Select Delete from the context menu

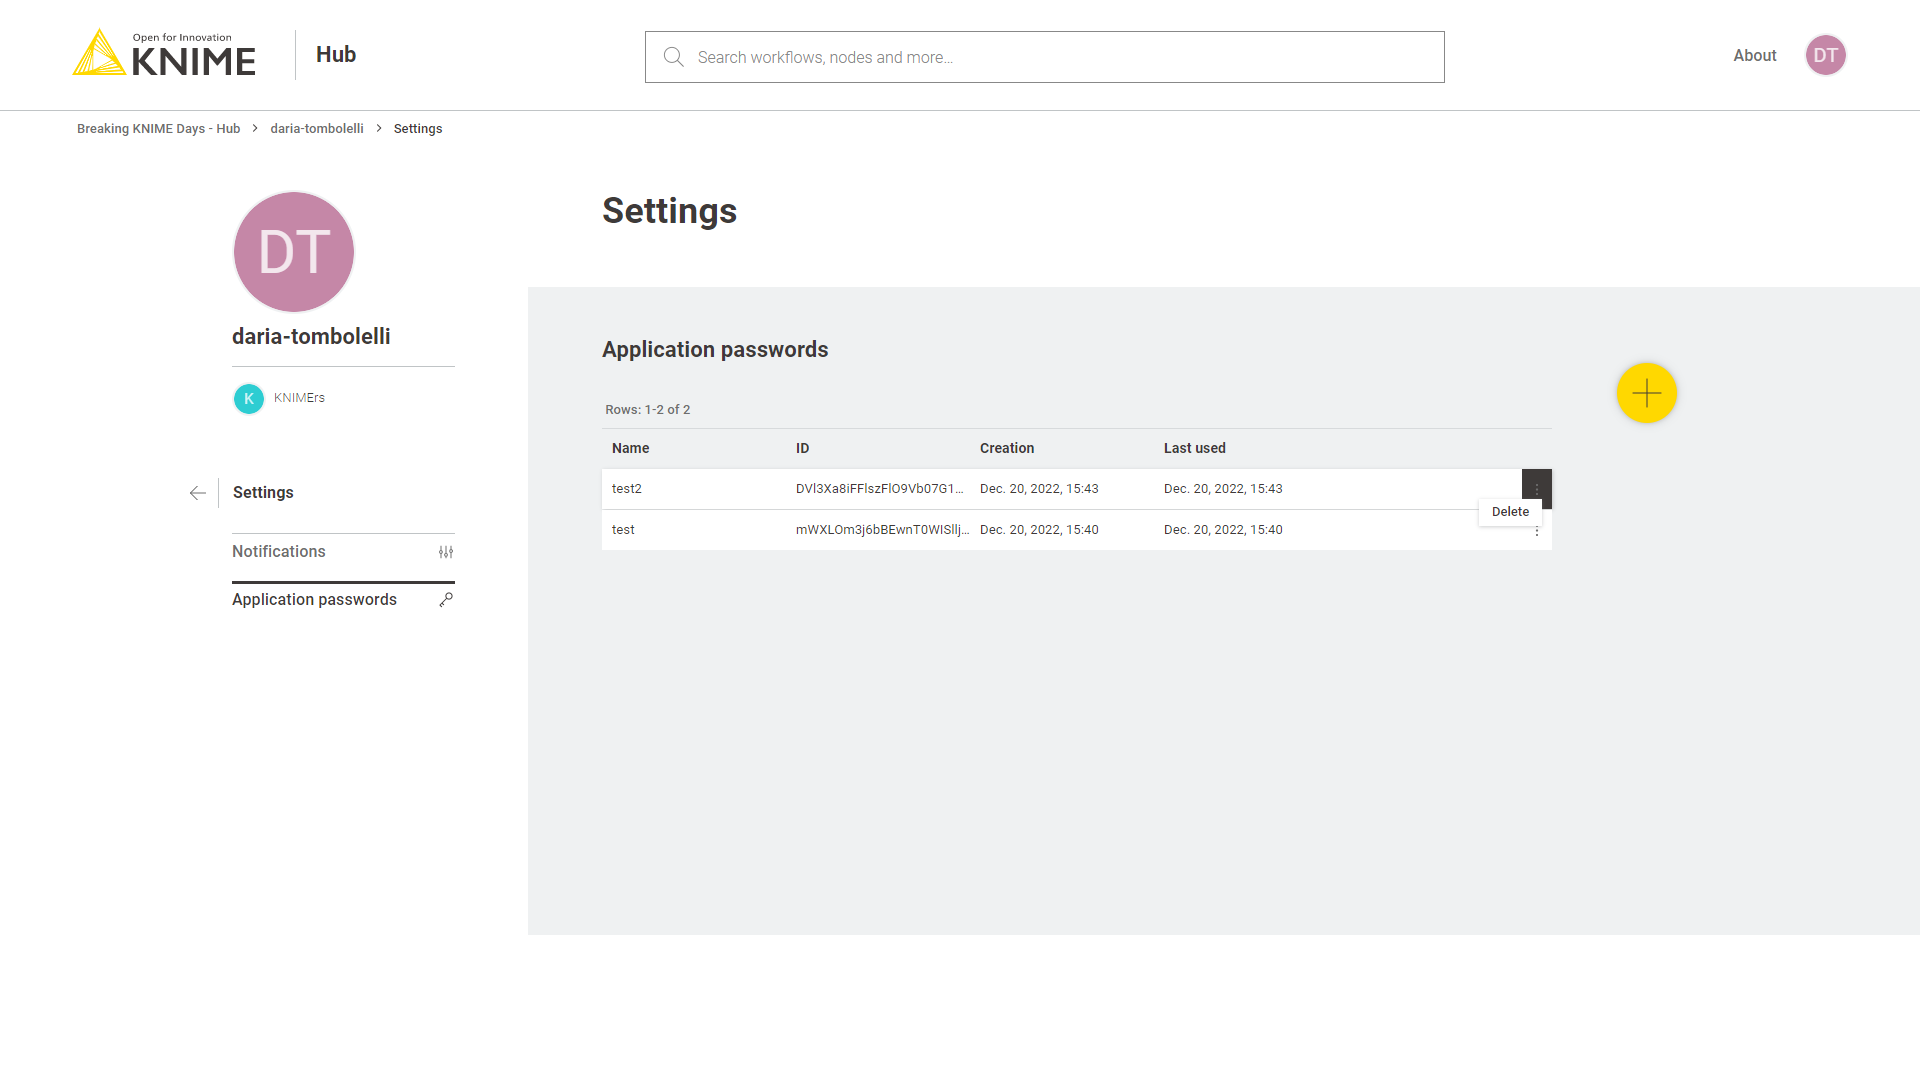tap(1510, 512)
